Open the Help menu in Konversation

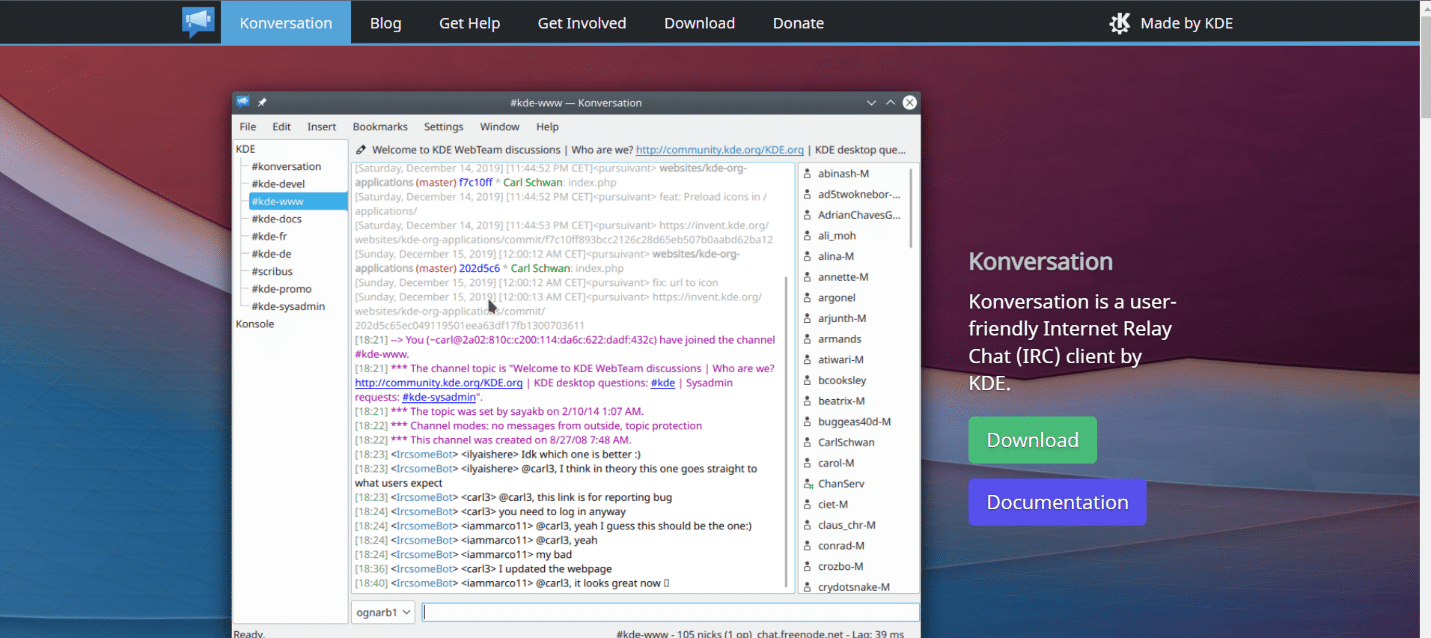click(x=547, y=127)
